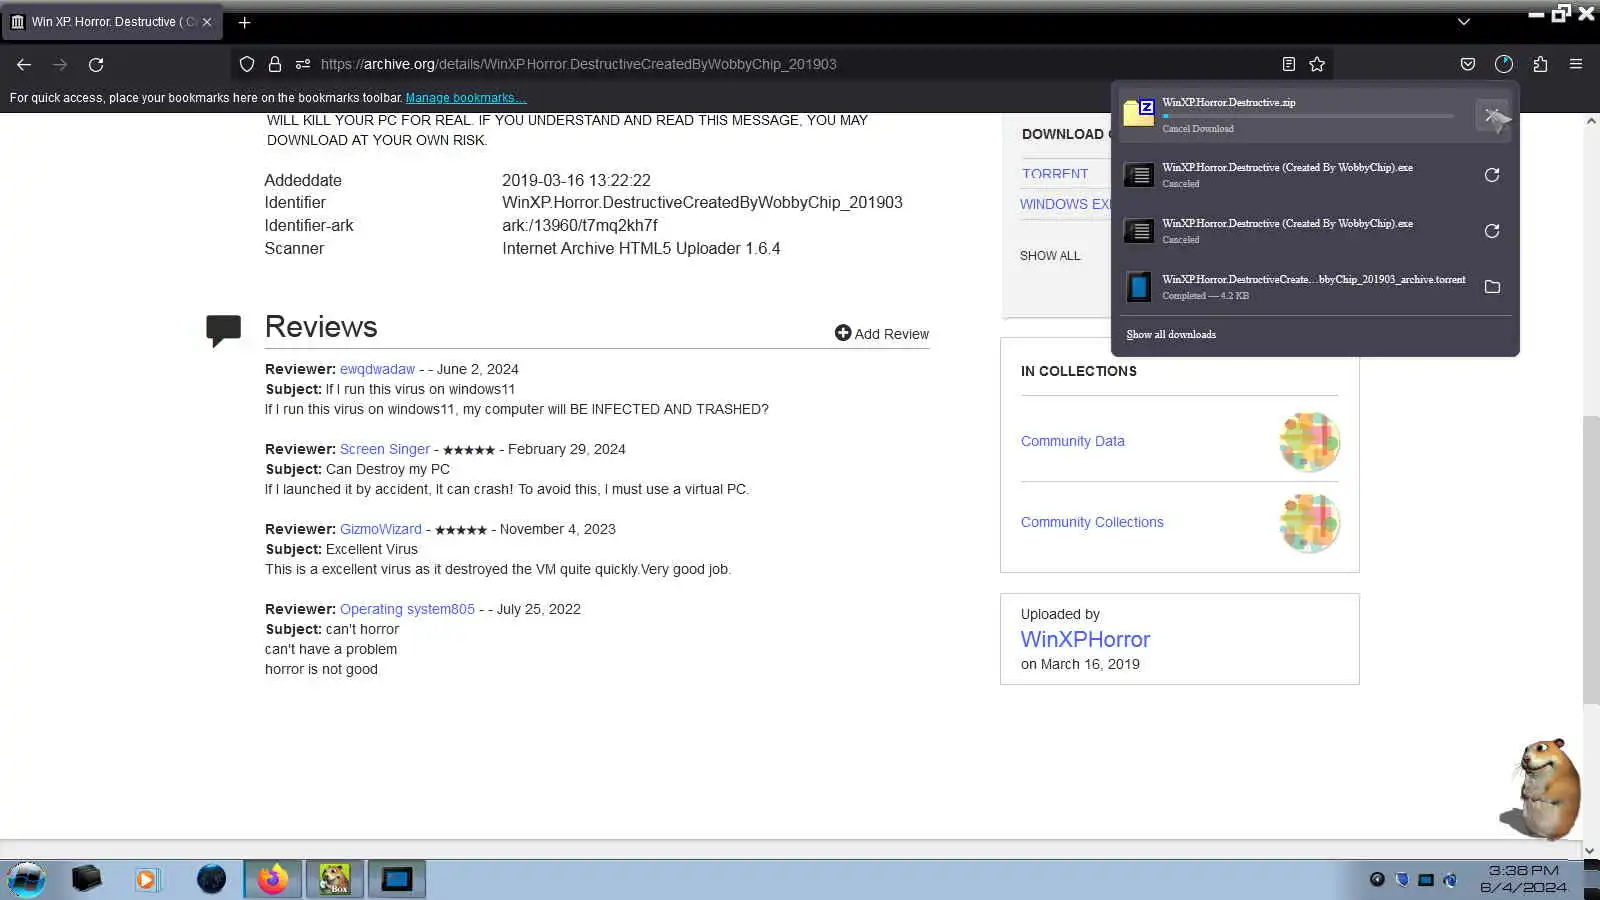Open TORRENT download option

coord(1055,174)
